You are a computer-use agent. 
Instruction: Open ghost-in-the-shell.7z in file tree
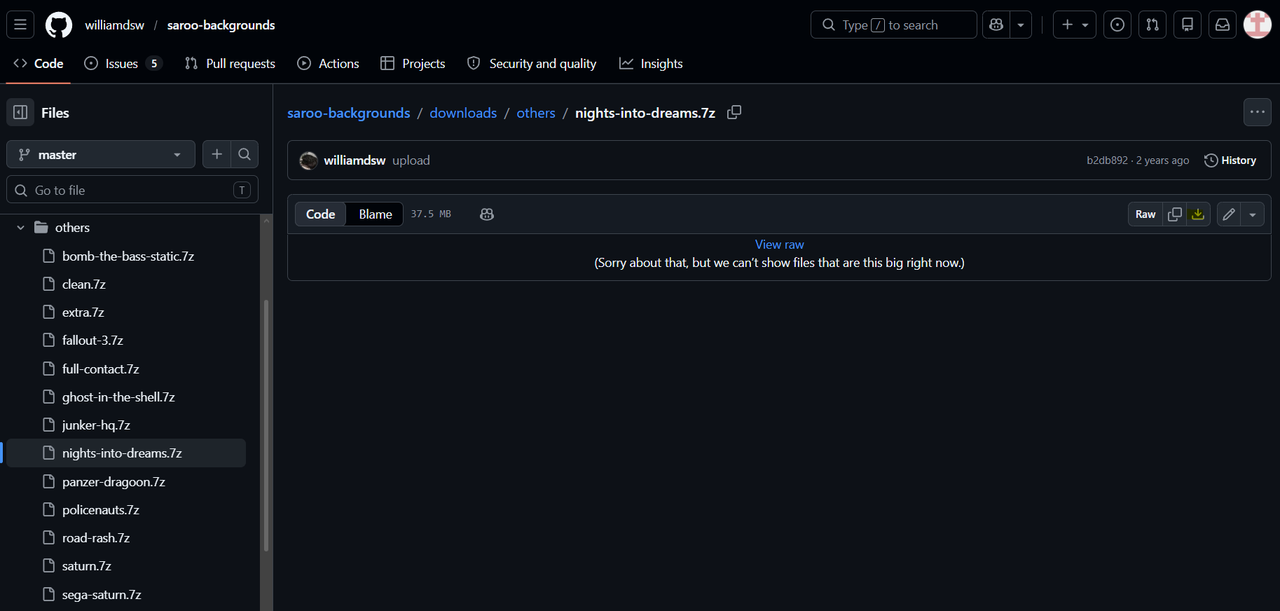pos(118,397)
